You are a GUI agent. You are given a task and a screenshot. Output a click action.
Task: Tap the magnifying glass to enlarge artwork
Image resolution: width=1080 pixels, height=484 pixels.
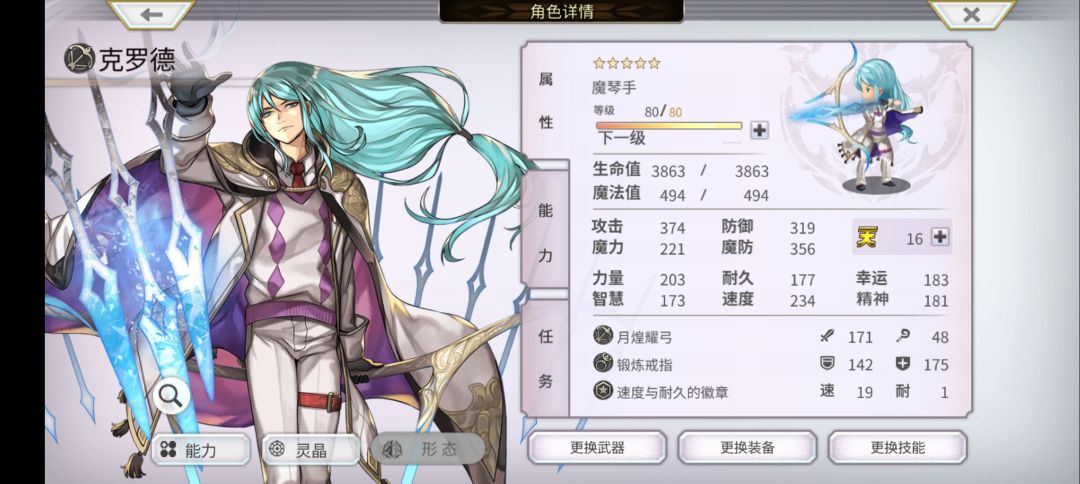(x=170, y=395)
